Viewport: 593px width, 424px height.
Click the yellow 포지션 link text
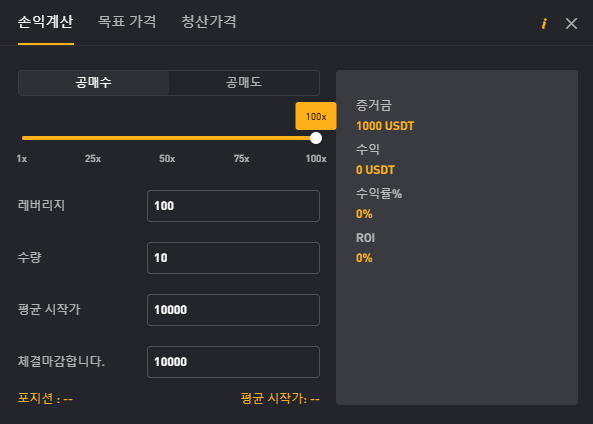[x=45, y=398]
